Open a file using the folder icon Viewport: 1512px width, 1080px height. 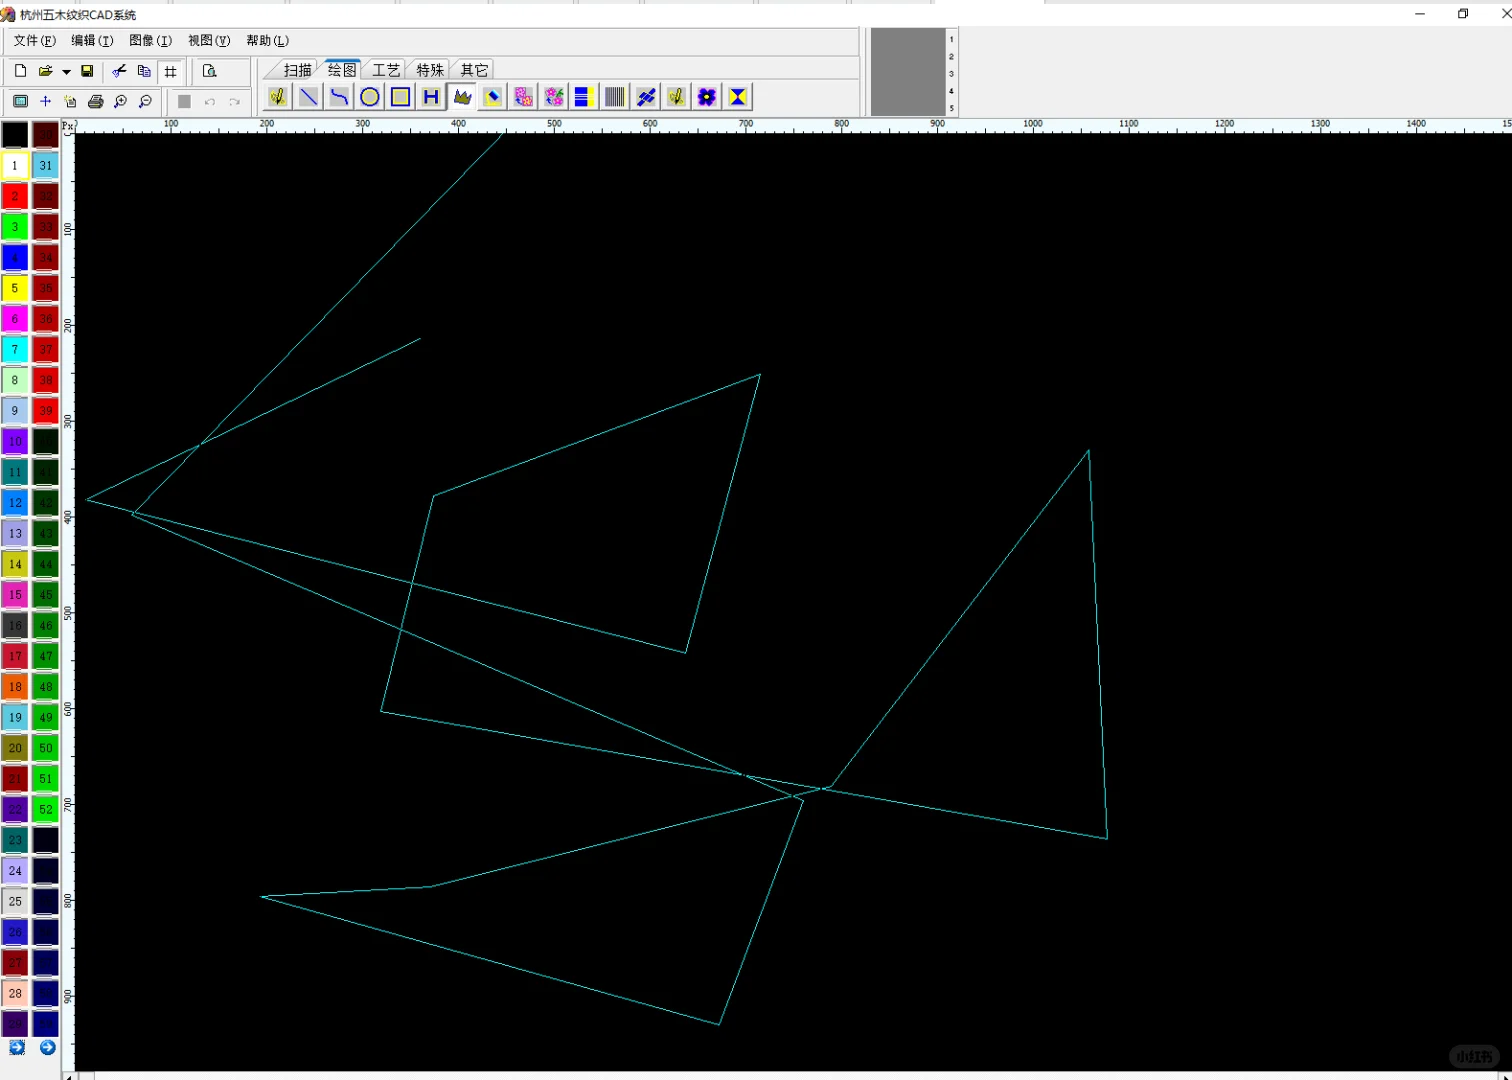coord(45,71)
